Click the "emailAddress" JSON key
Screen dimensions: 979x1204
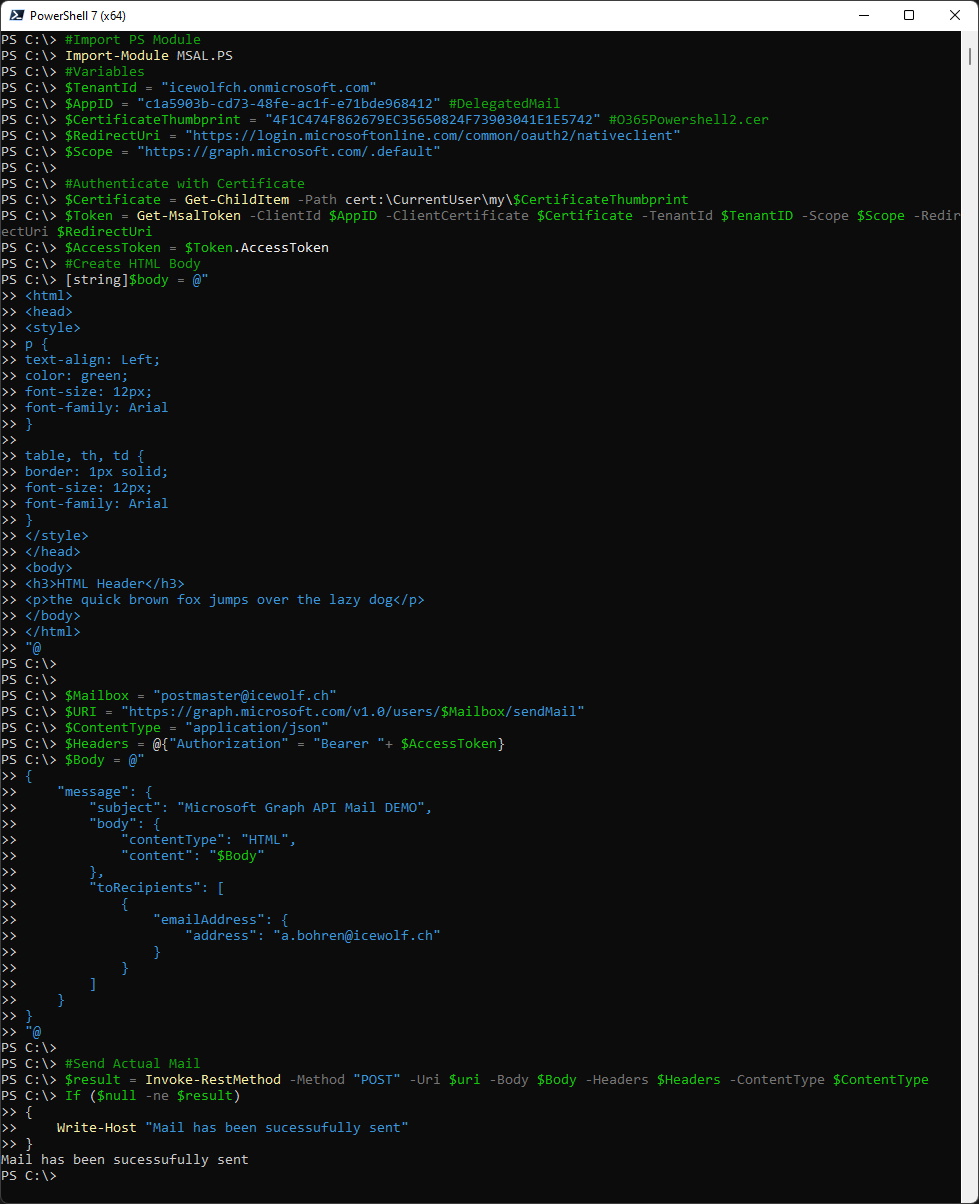209,920
